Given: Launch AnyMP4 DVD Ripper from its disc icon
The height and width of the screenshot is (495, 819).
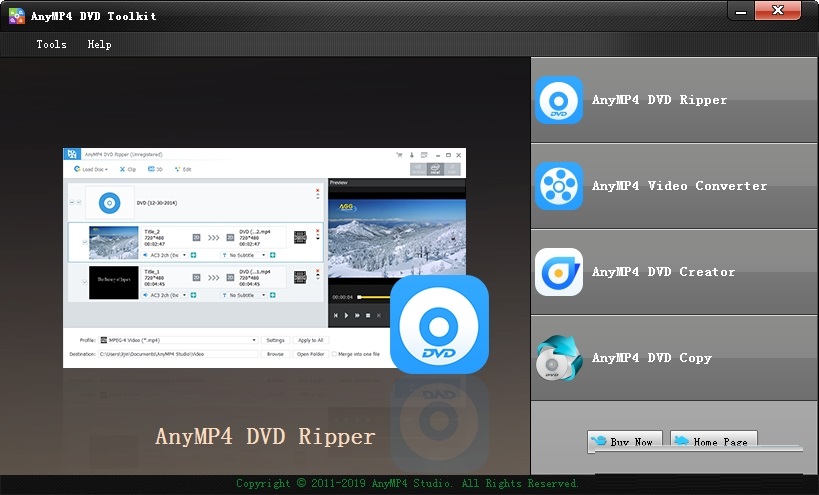Looking at the screenshot, I should pyautogui.click(x=559, y=100).
